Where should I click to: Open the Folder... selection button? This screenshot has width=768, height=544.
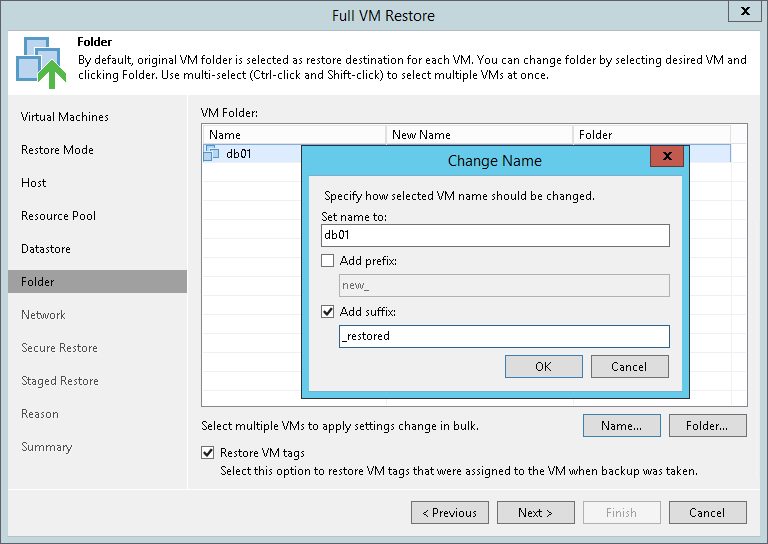click(707, 426)
